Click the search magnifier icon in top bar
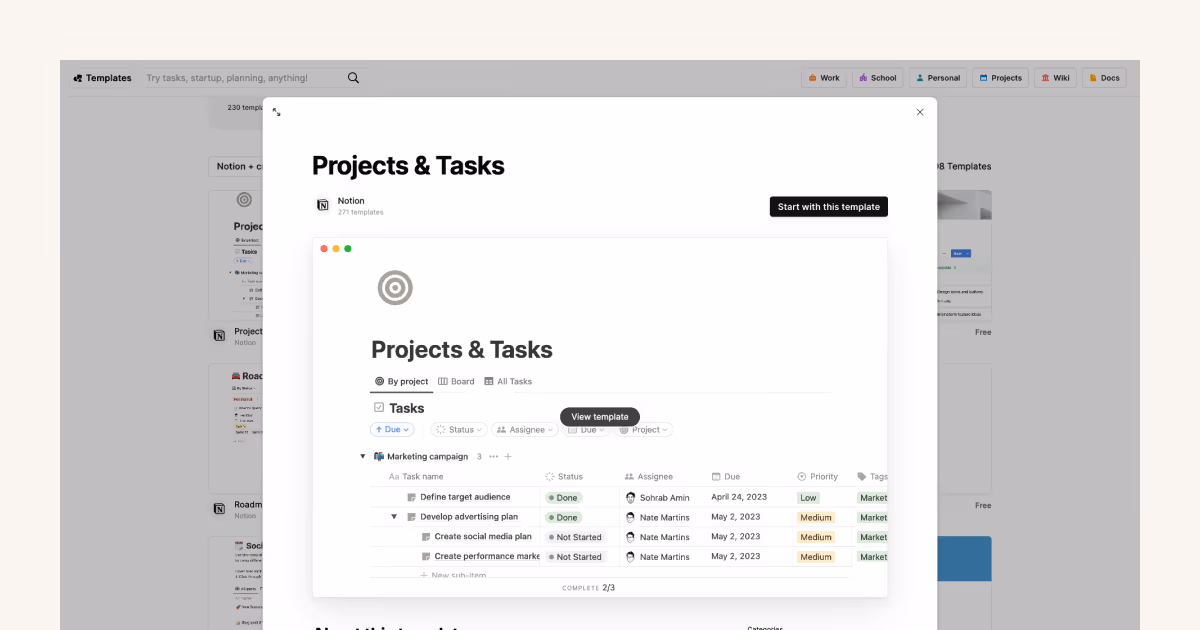Image resolution: width=1200 pixels, height=630 pixels. (353, 77)
